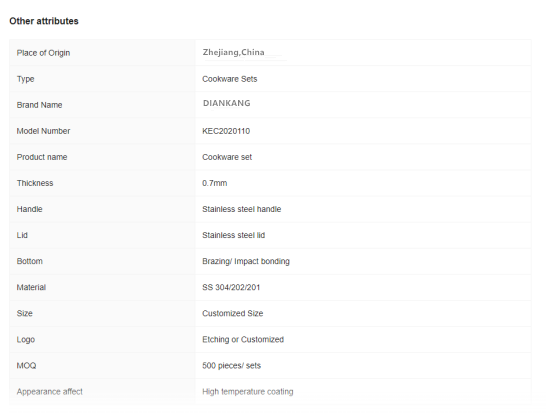
Task: Click the Appearance affect label
Action: click(x=49, y=392)
